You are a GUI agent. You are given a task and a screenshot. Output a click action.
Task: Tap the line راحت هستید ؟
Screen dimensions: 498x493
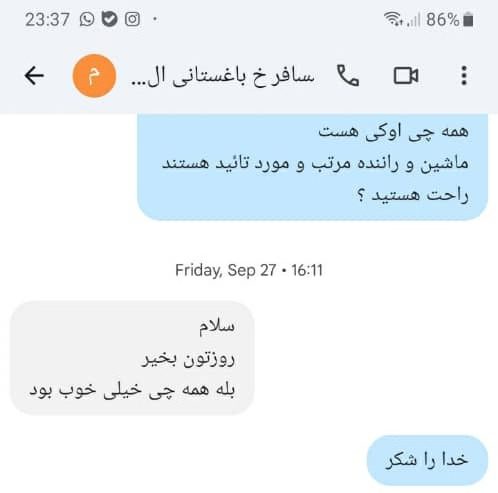pyautogui.click(x=413, y=195)
